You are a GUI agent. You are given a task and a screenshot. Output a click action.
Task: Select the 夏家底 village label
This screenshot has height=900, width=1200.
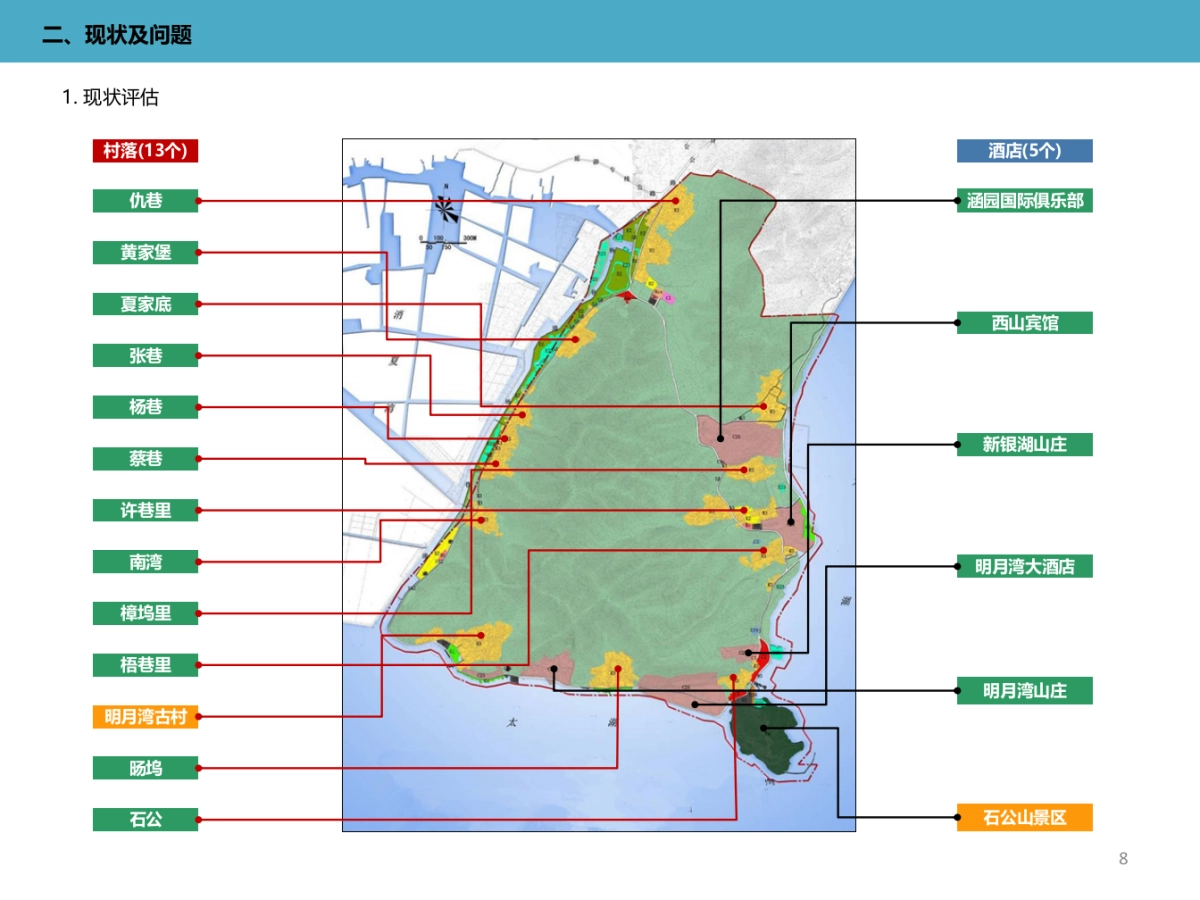(146, 304)
